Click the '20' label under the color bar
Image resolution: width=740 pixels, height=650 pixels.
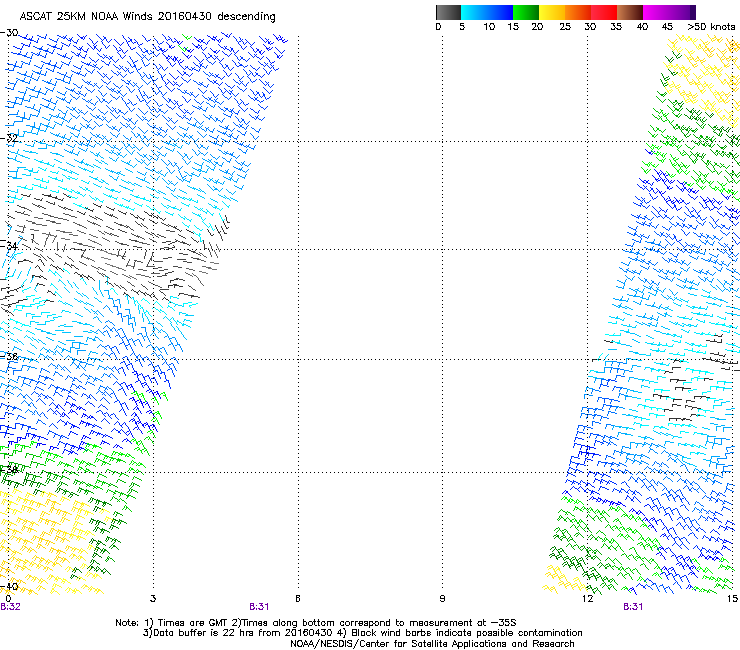(x=537, y=27)
